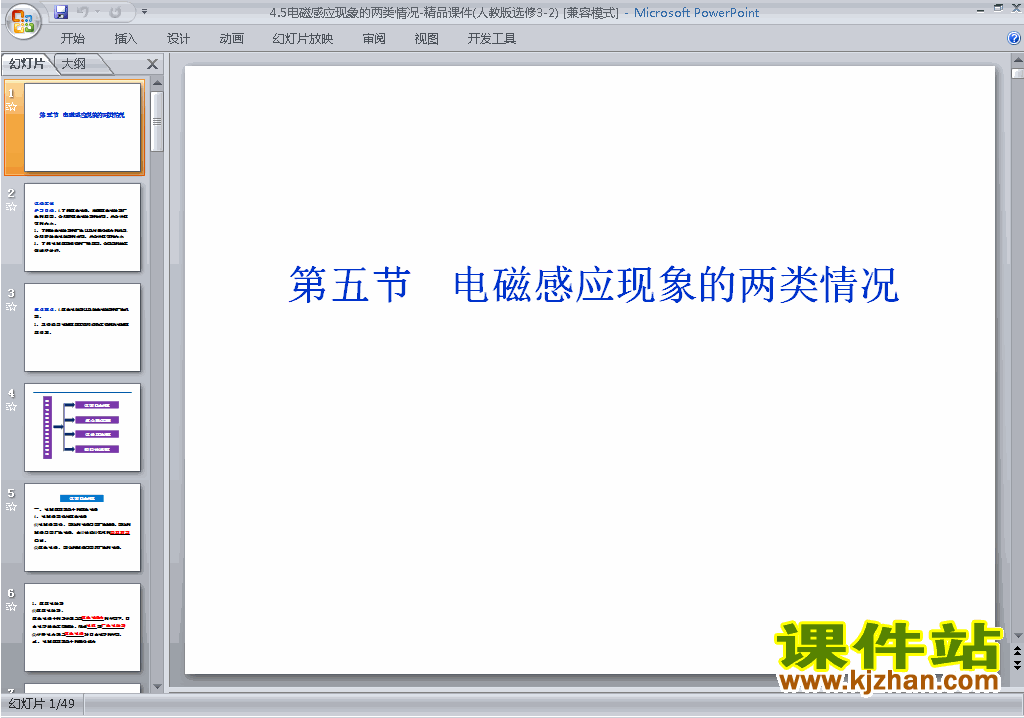The image size is (1024, 718).
Task: Go to next slide double-arrow button
Action: point(1017,665)
